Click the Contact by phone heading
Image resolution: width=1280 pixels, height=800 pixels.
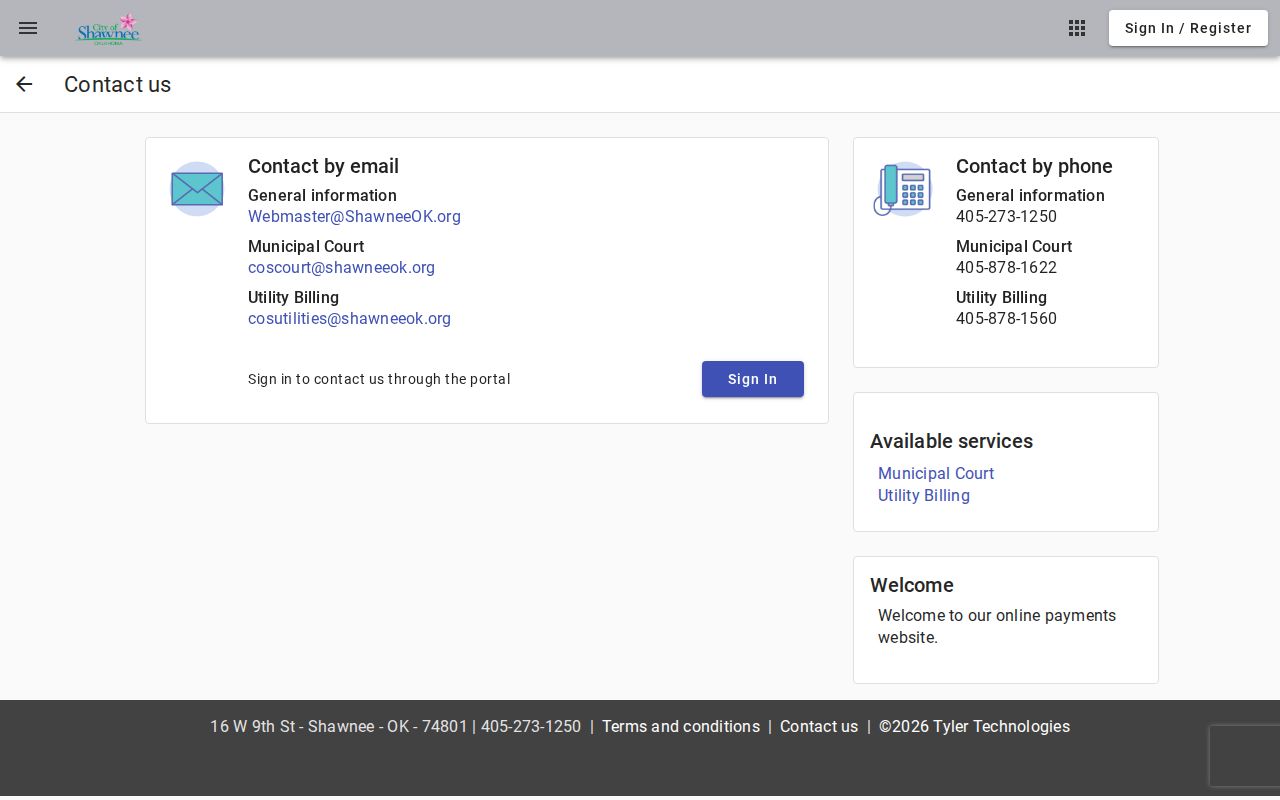1034,167
